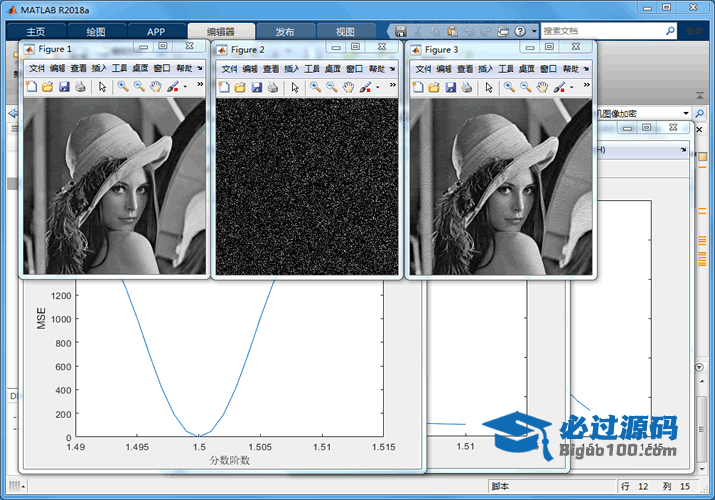This screenshot has height=500, width=715.
Task: Open Help via the question mark icon
Action: click(520, 31)
